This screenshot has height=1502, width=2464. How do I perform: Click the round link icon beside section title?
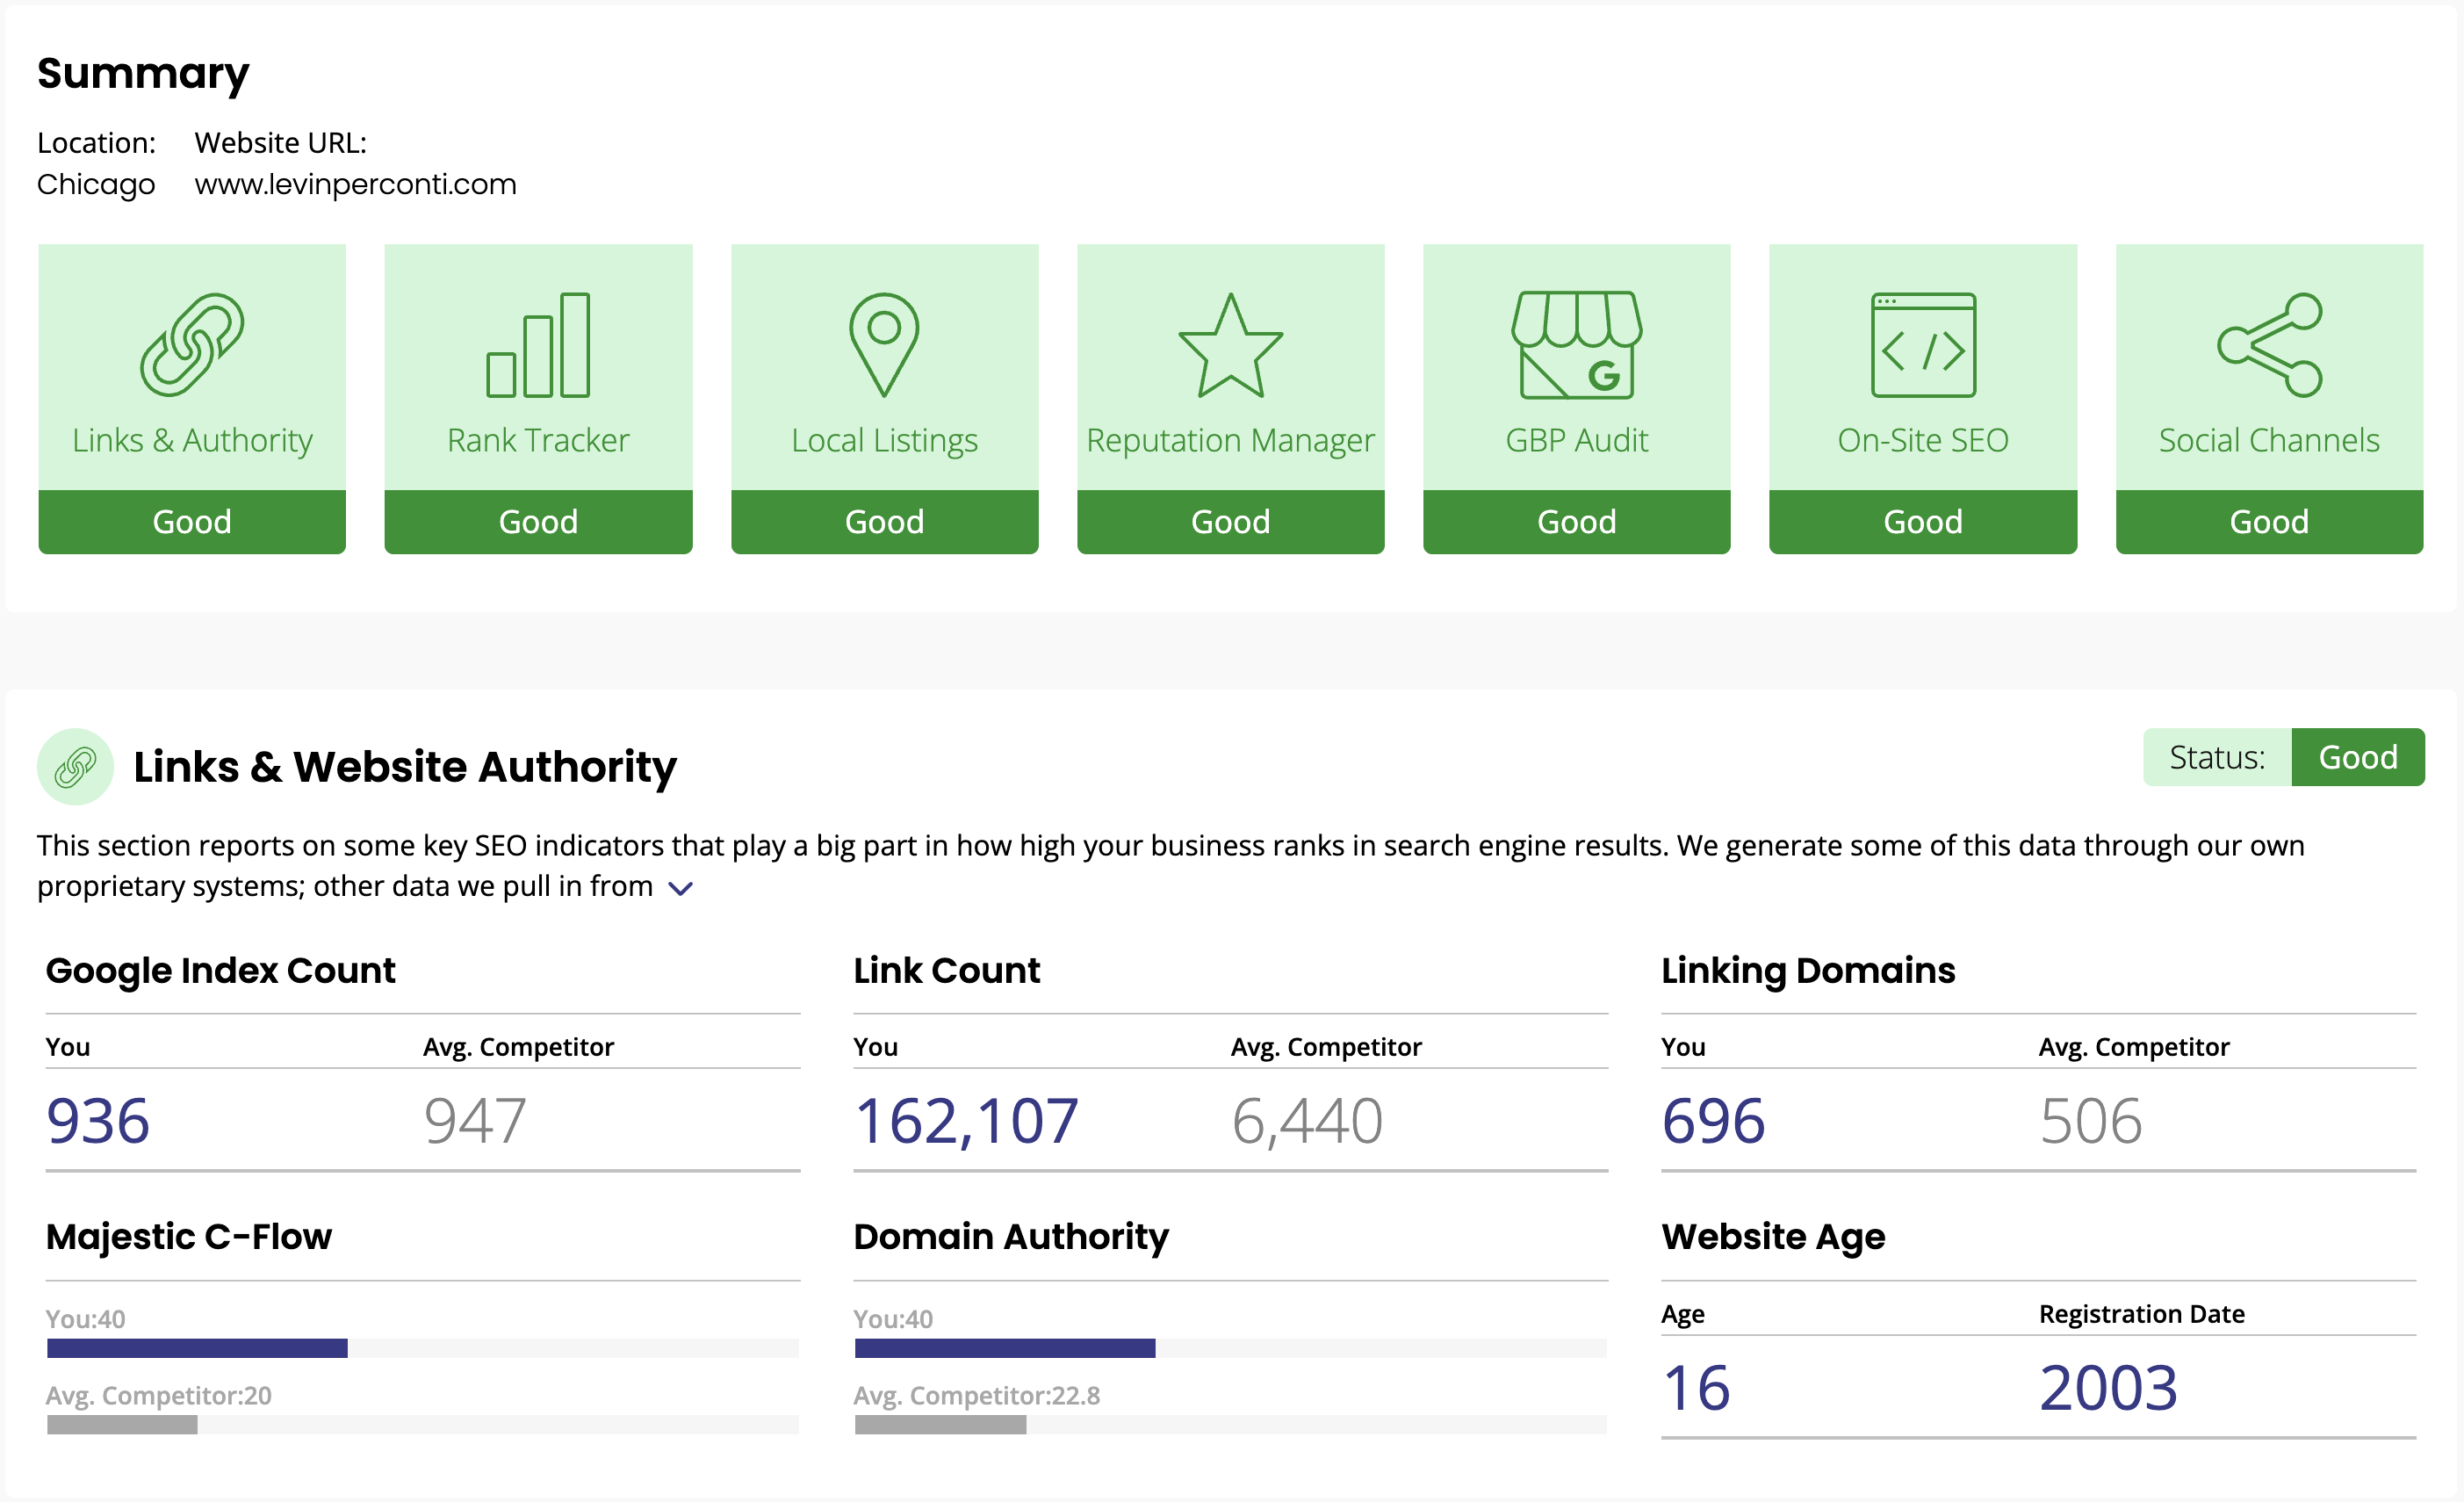[75, 767]
